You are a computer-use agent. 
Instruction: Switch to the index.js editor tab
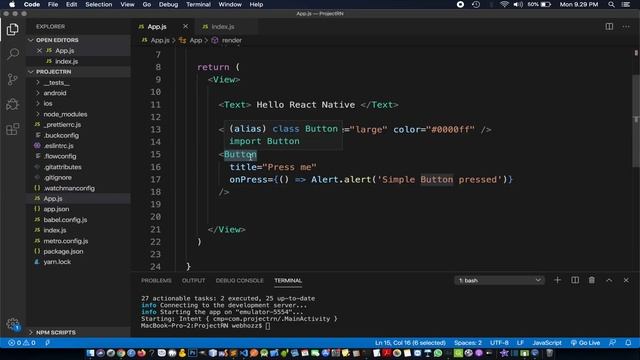[x=223, y=27]
